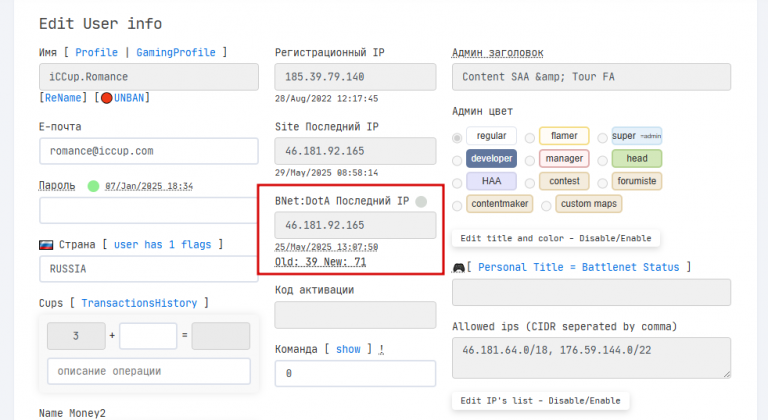Select the HAA admin color radio
Screen dimensions: 768x420
(457, 183)
